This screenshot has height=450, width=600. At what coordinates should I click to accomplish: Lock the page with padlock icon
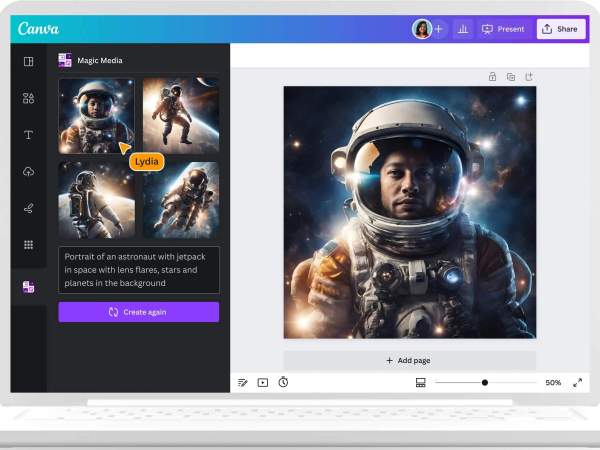point(492,77)
